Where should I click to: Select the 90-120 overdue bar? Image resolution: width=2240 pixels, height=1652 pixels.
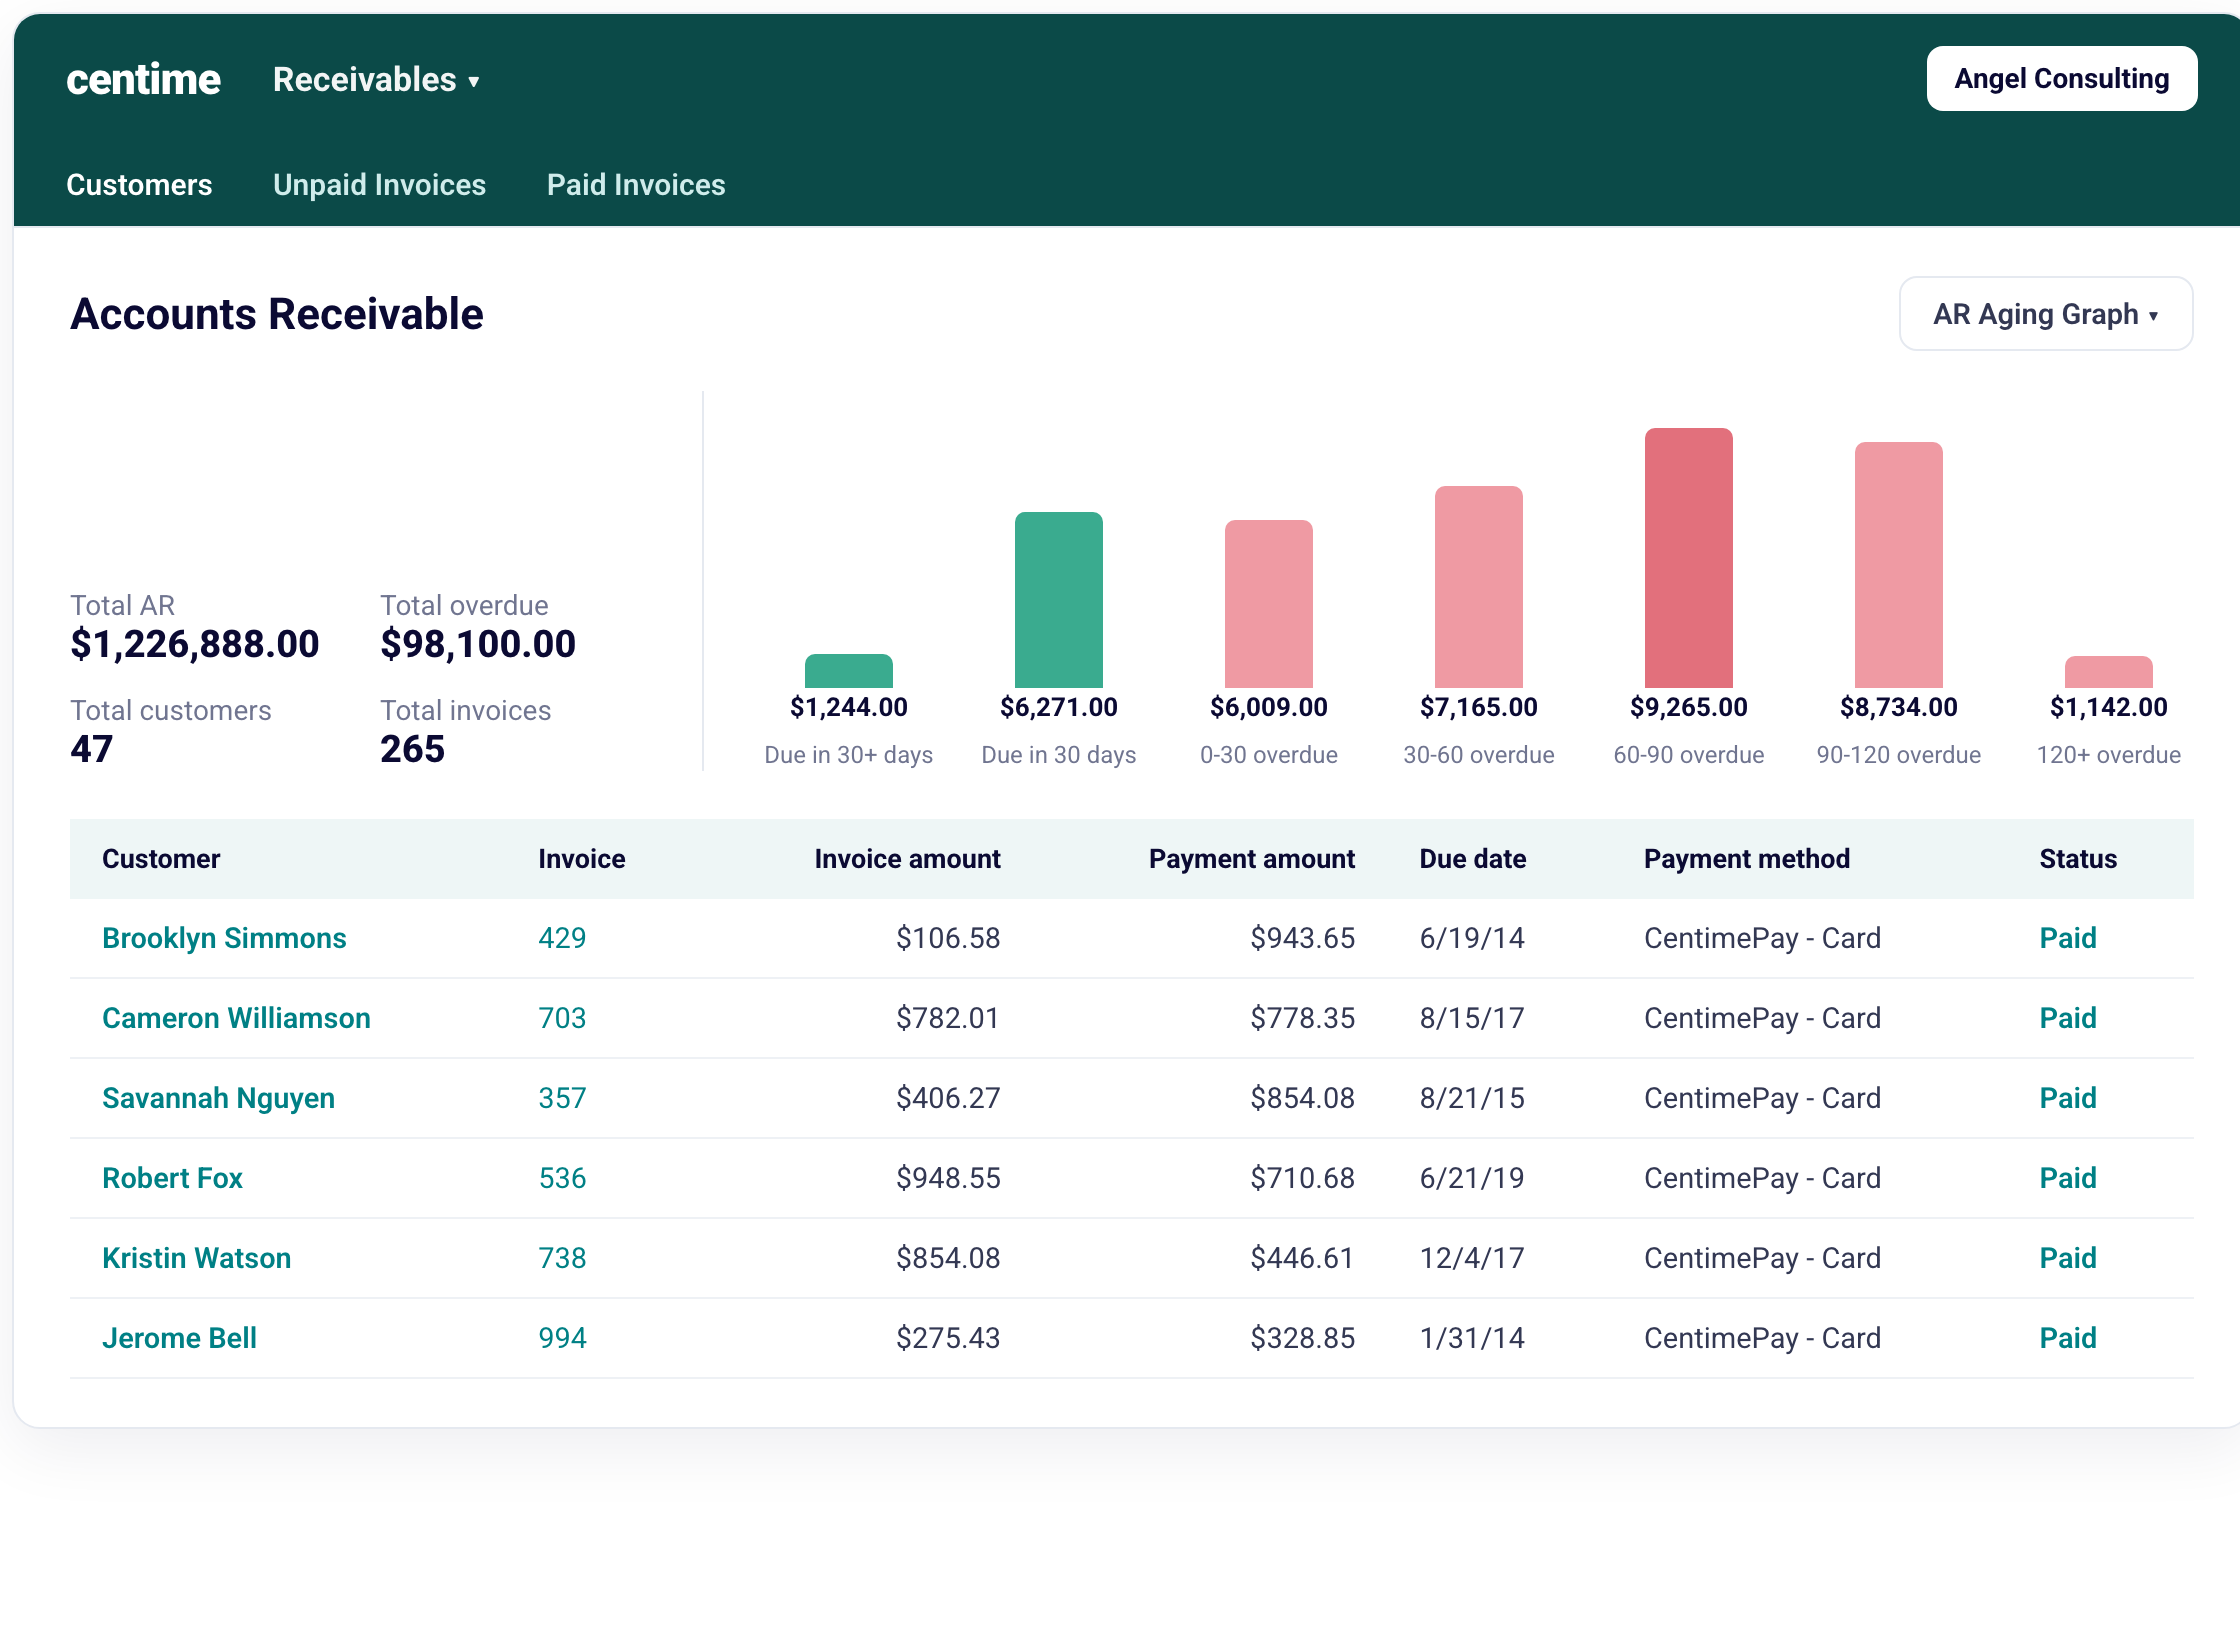click(x=1899, y=565)
